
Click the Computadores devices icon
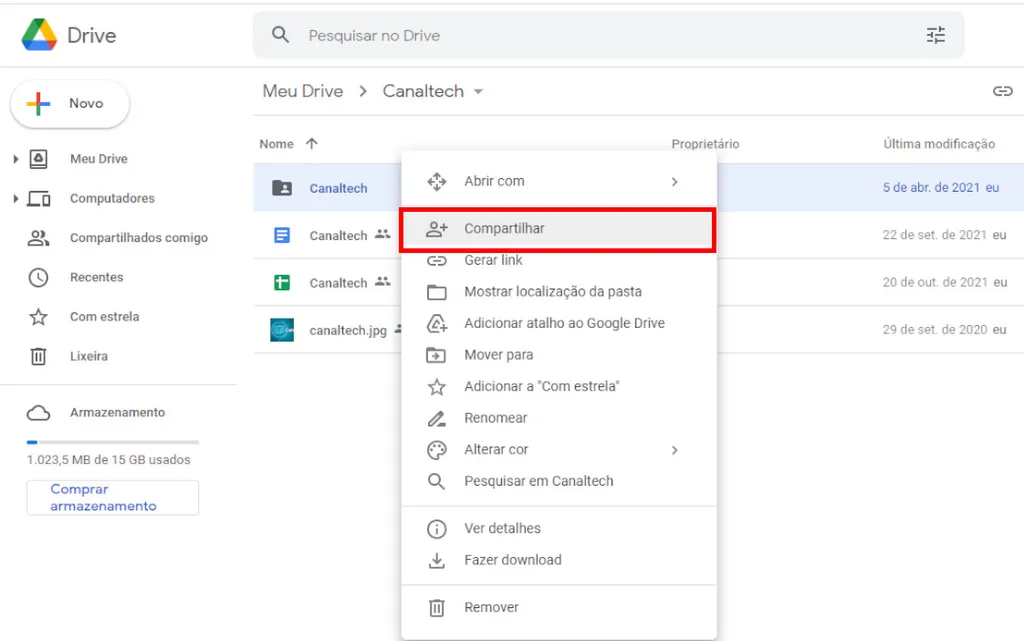pos(39,198)
